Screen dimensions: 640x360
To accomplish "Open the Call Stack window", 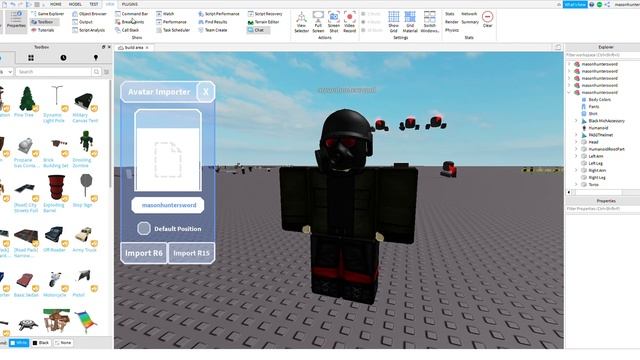I will [x=127, y=30].
